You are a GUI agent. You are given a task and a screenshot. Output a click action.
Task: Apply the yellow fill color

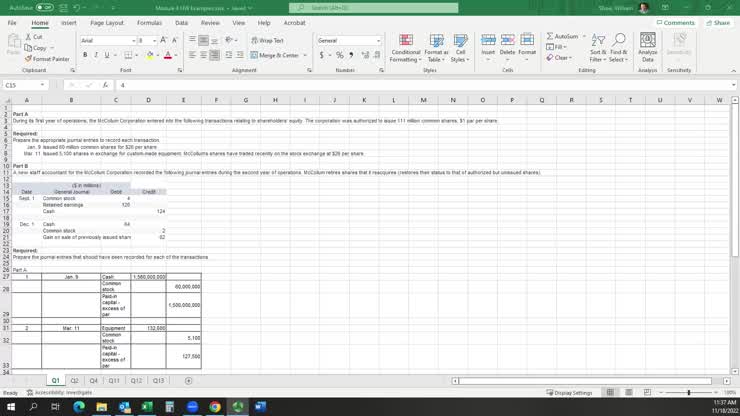(150, 55)
